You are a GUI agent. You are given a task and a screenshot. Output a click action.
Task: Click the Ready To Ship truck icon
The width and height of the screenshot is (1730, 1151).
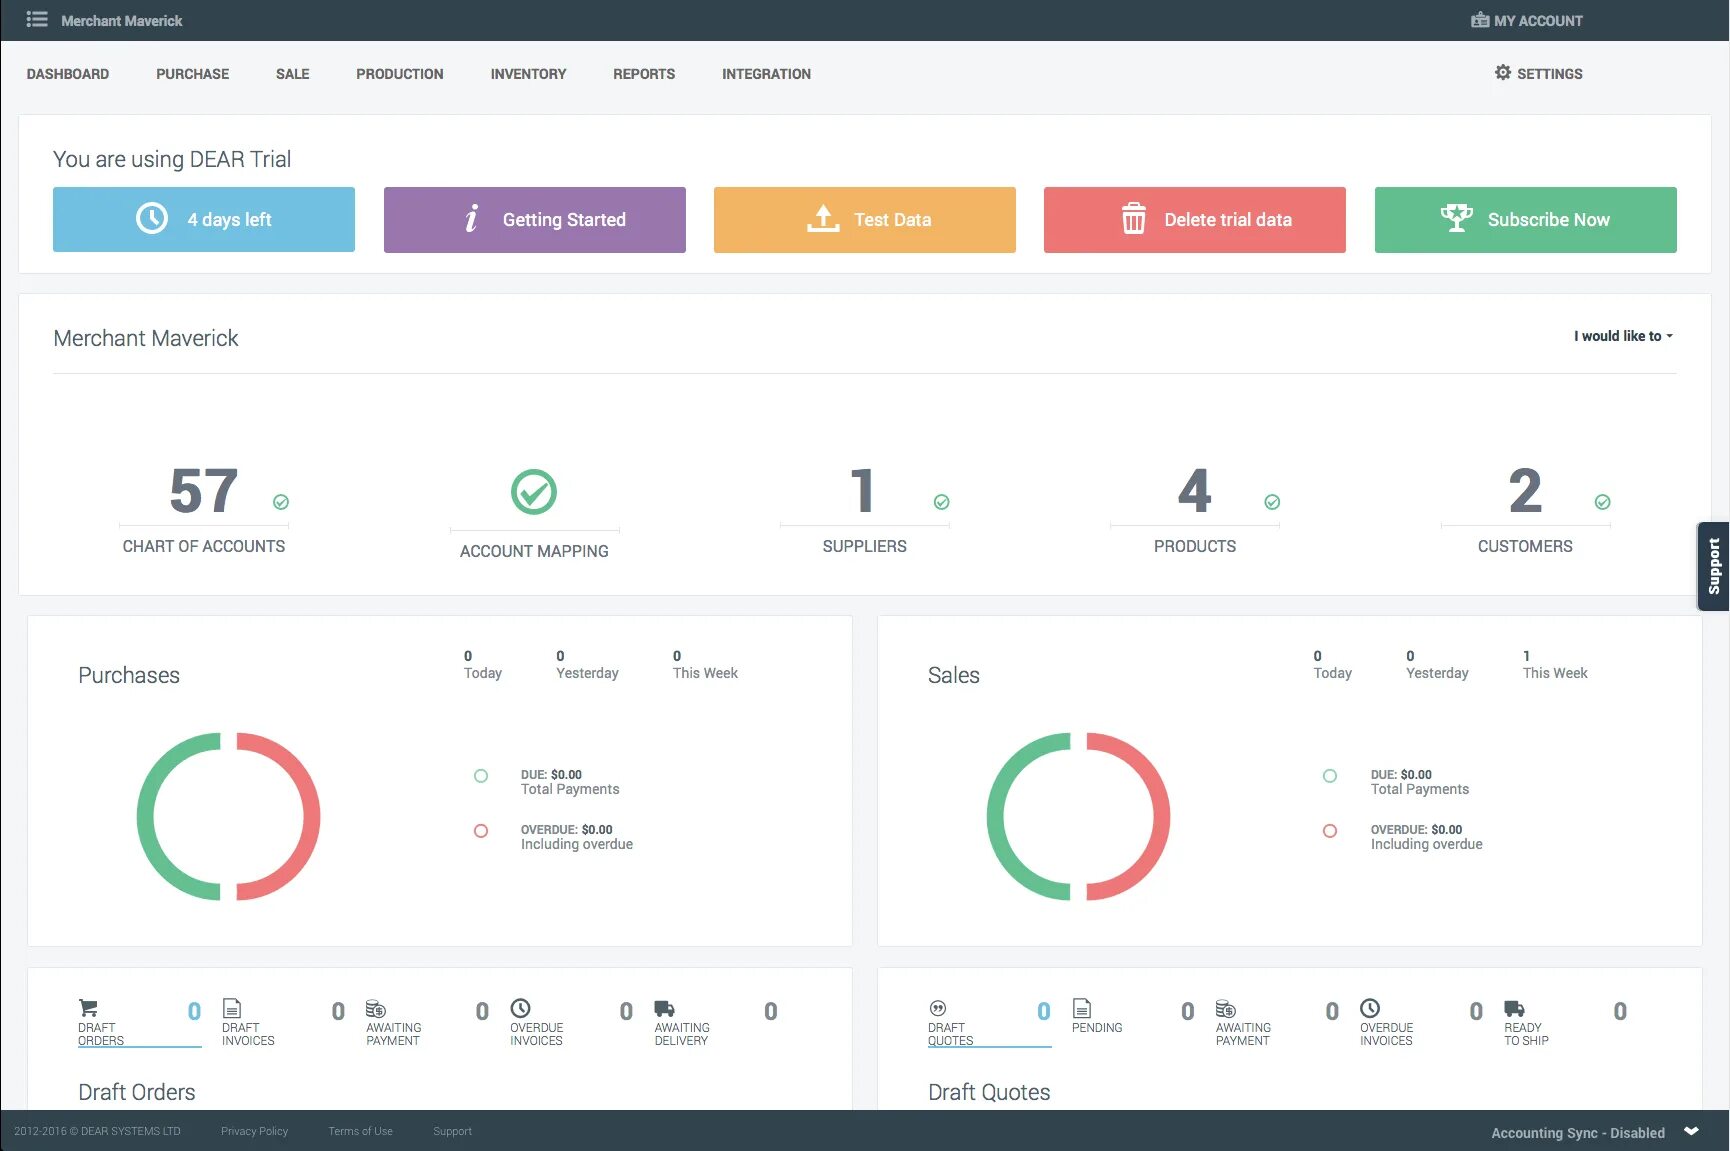point(1514,1008)
